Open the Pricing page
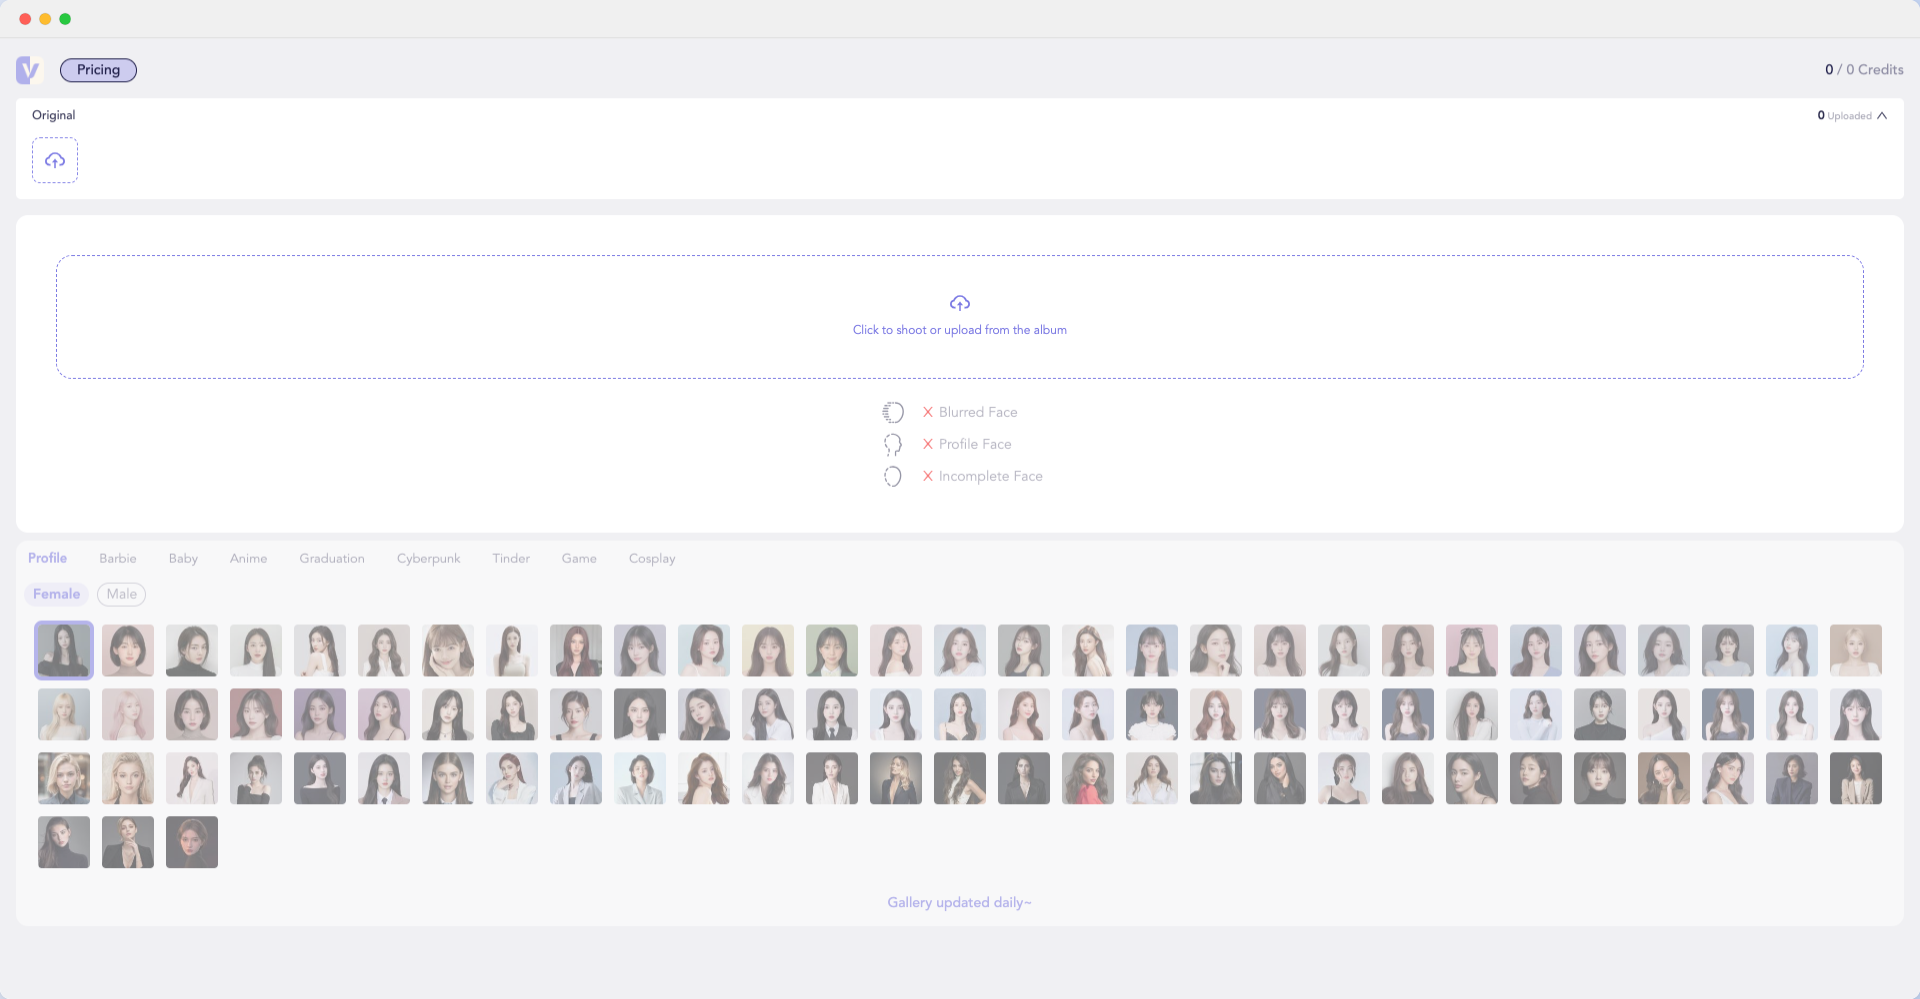The height and width of the screenshot is (999, 1920). pyautogui.click(x=98, y=70)
